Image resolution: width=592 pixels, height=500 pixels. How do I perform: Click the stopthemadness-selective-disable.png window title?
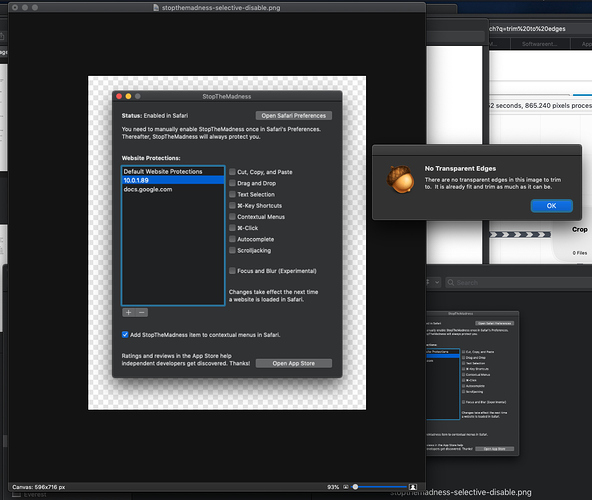[221, 8]
